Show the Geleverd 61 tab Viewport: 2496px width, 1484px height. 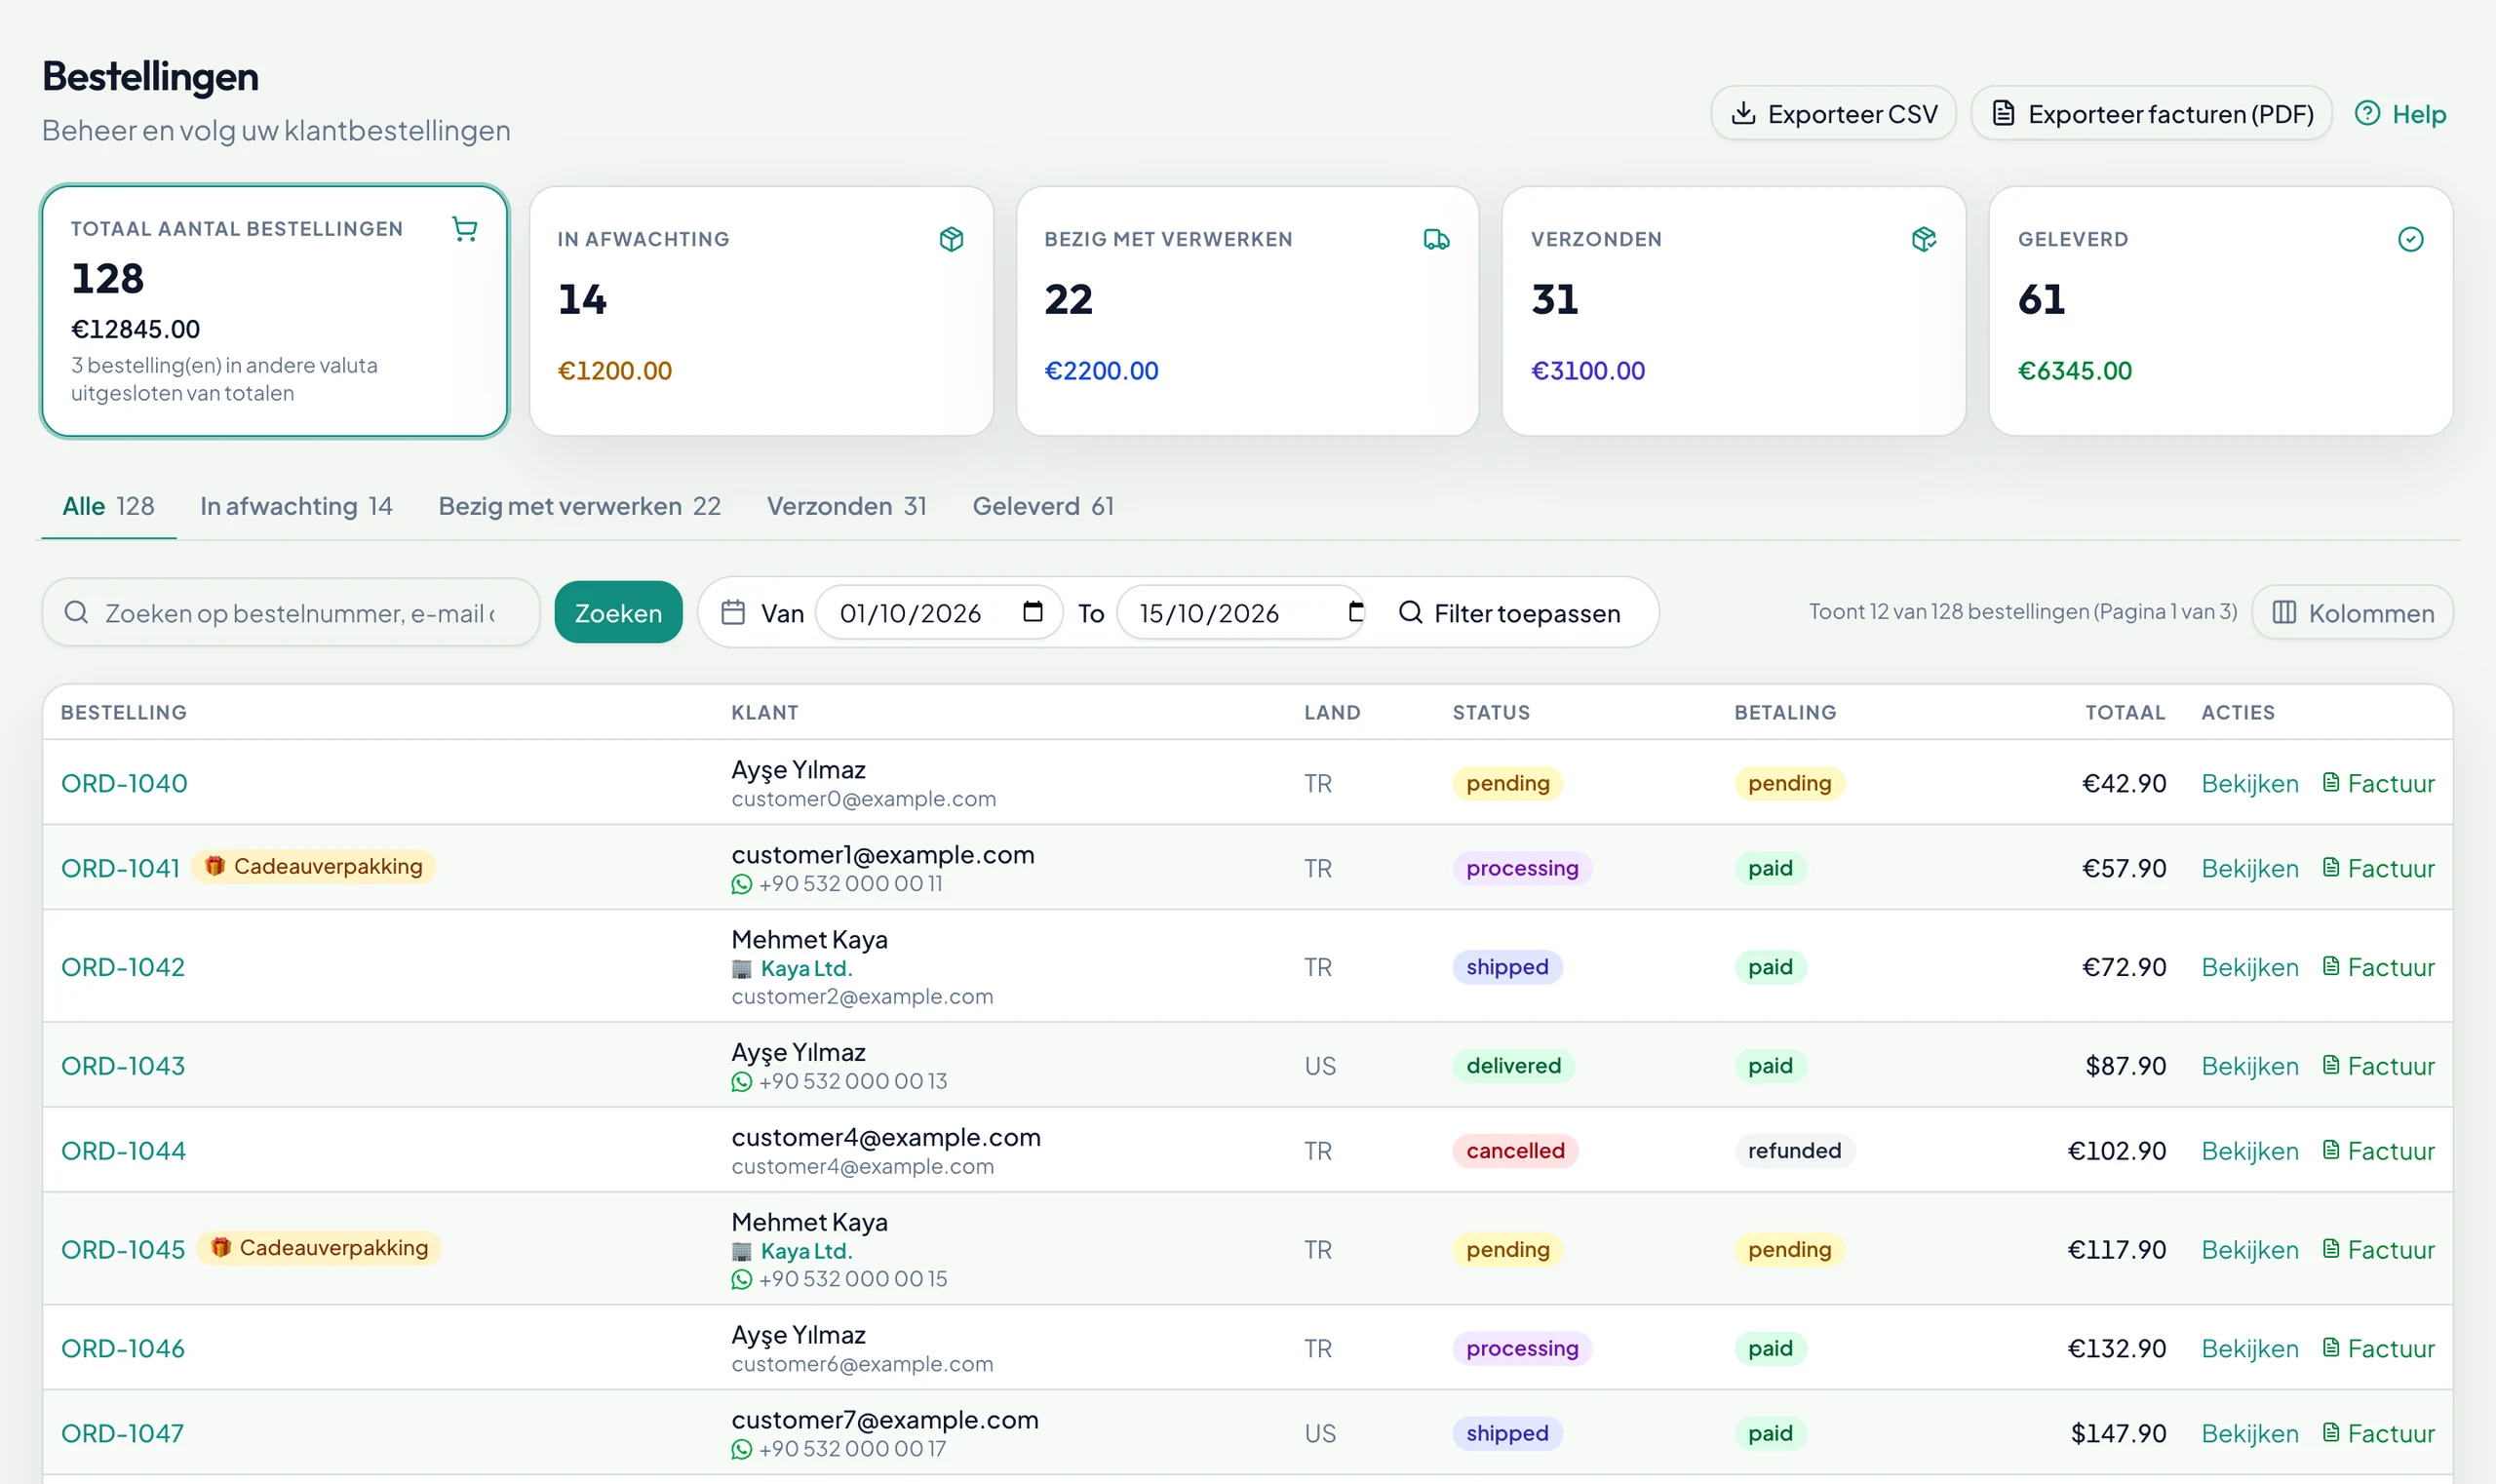(1043, 506)
